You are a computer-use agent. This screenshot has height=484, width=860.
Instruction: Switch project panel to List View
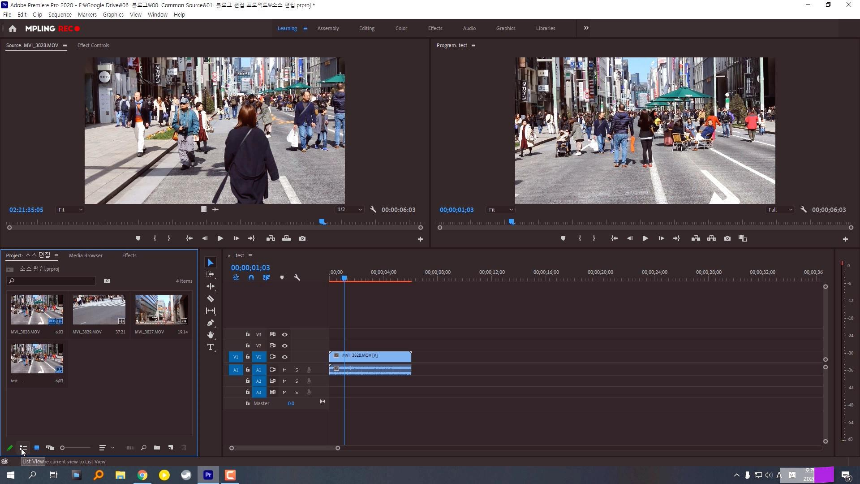coord(23,448)
